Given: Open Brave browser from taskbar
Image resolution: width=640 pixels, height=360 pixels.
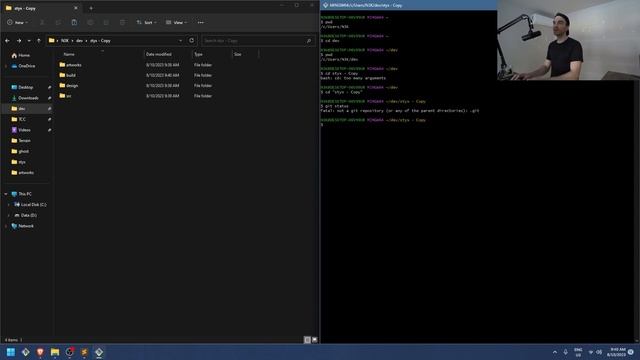Looking at the screenshot, I should point(40,352).
